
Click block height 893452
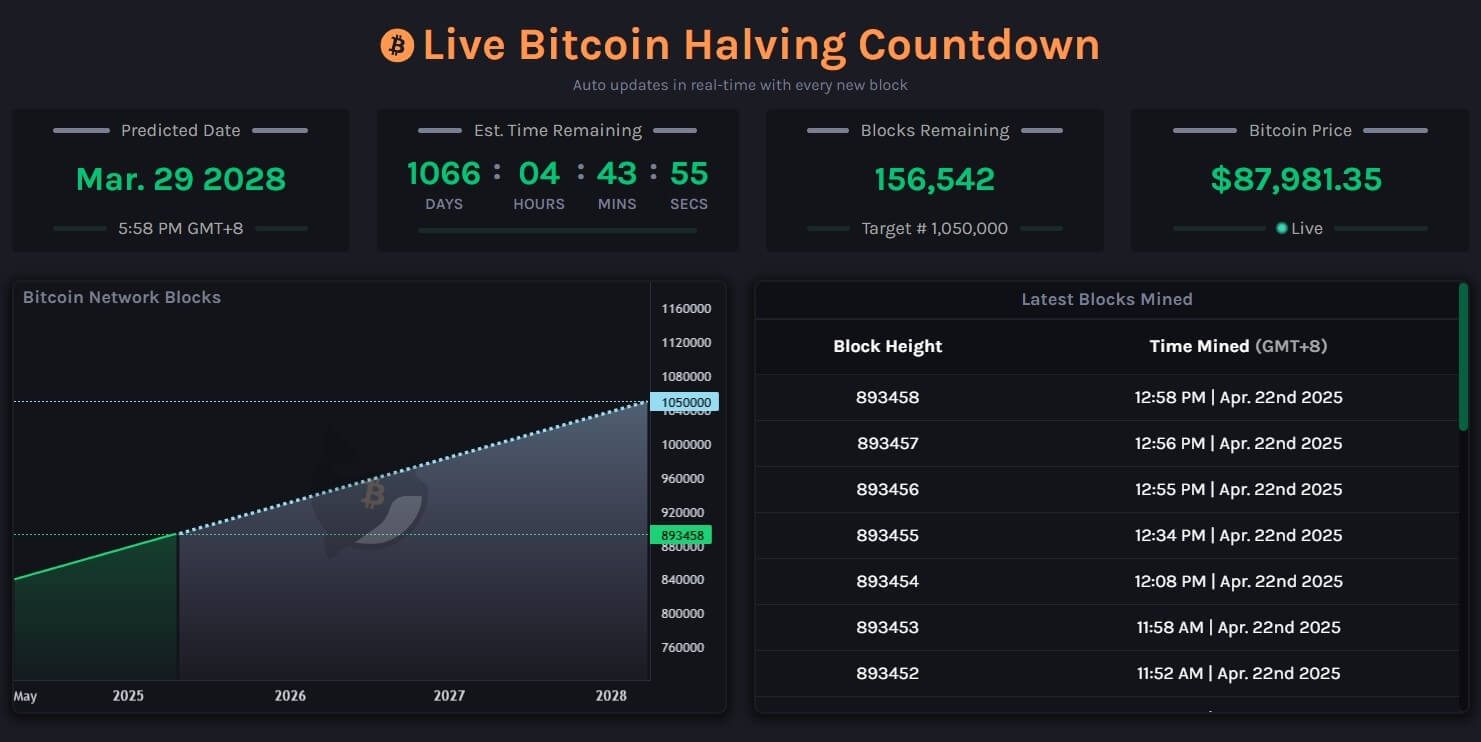(887, 673)
